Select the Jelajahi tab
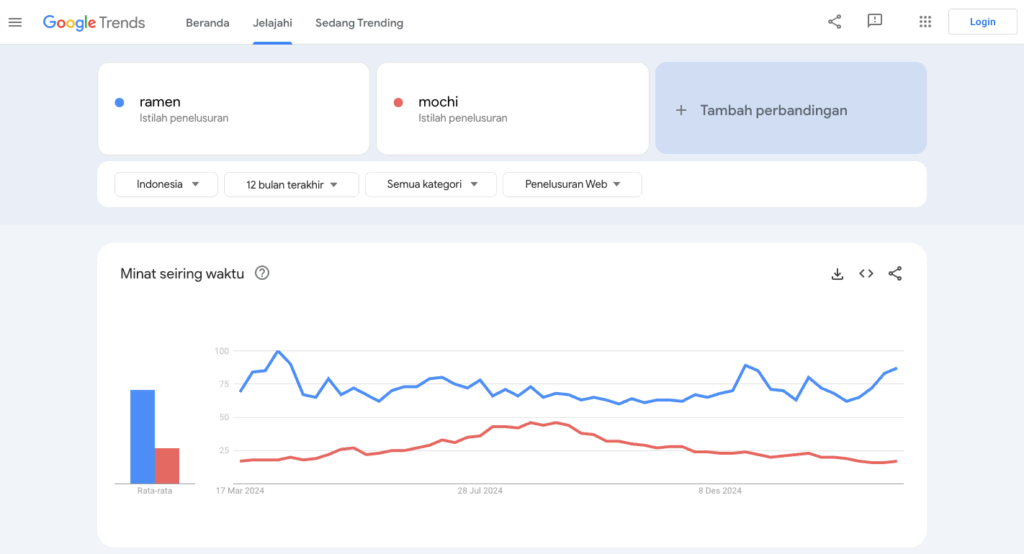This screenshot has width=1024, height=554. [x=272, y=22]
